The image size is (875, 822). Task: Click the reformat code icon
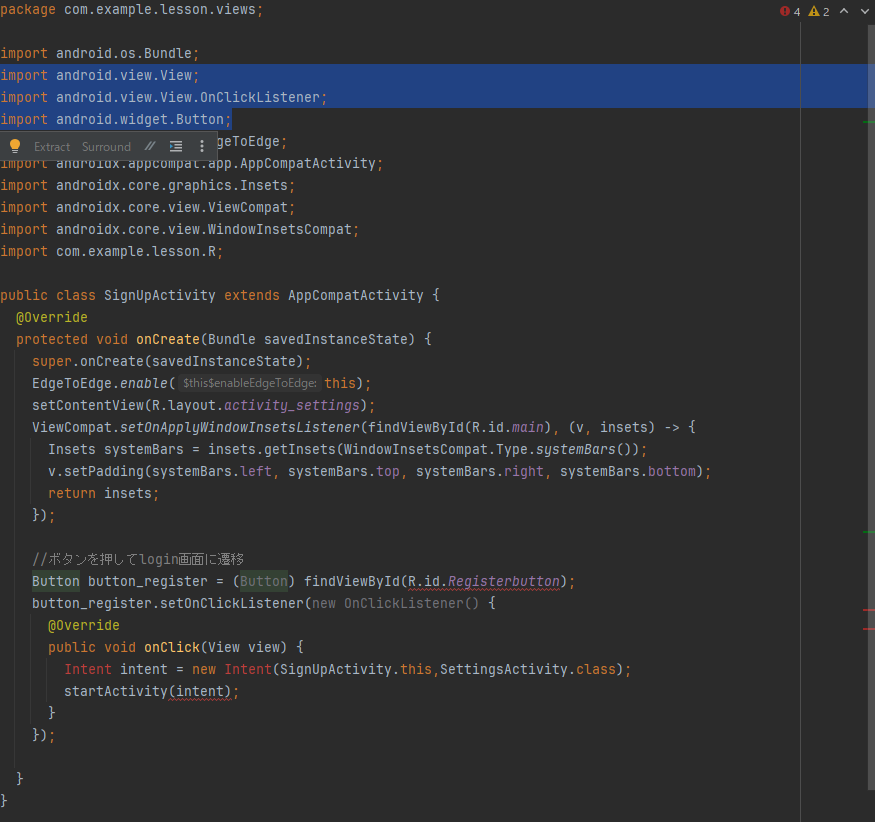click(176, 146)
